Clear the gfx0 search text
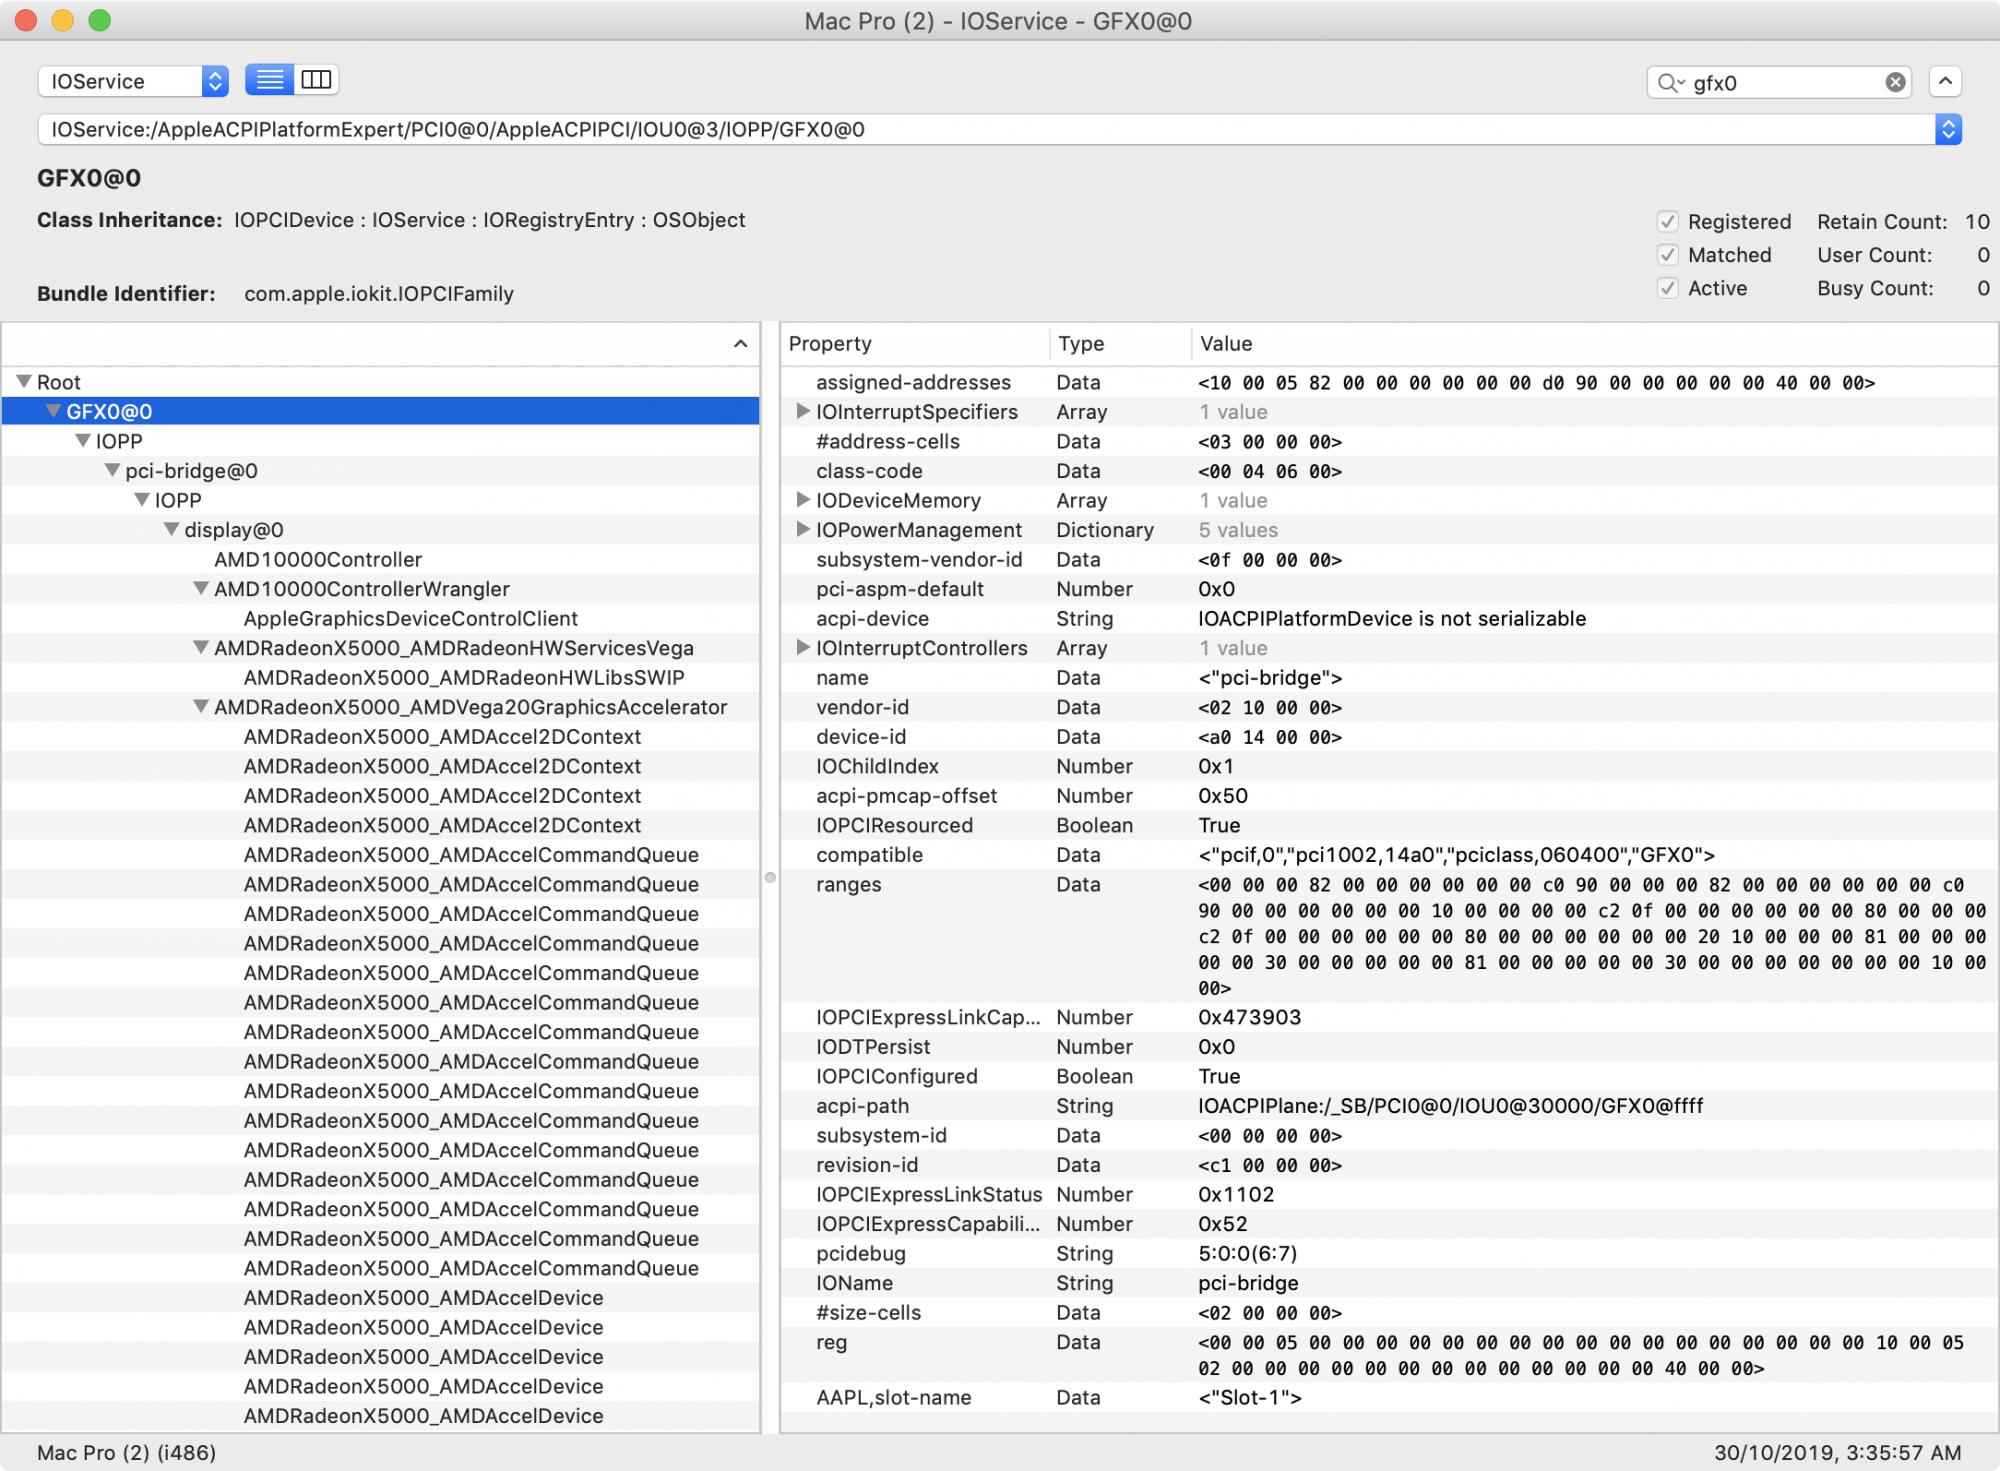This screenshot has height=1471, width=2000. (x=1894, y=82)
